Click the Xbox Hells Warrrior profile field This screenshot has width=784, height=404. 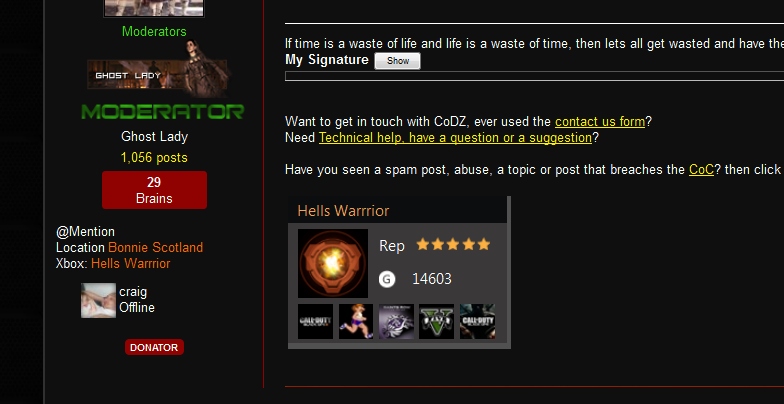(113, 264)
